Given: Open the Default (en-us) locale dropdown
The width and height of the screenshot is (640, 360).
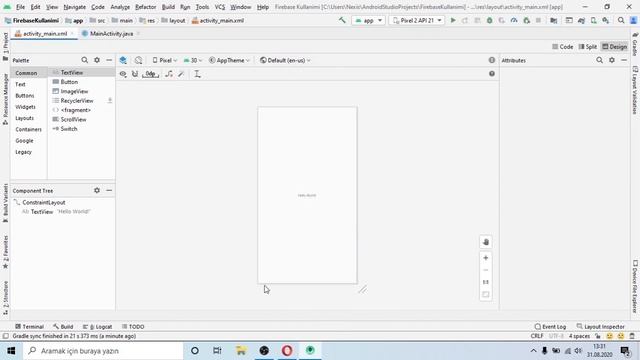Looking at the screenshot, I should pos(285,60).
